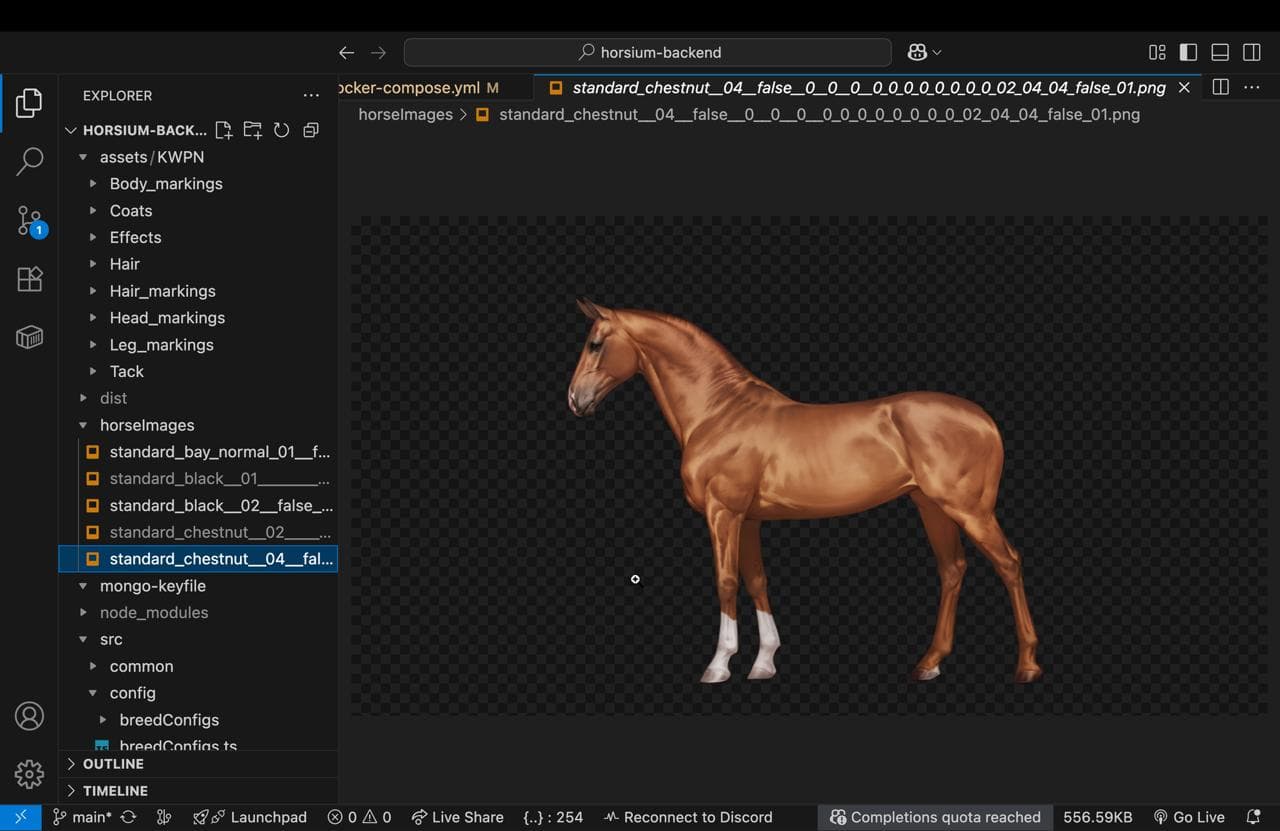This screenshot has width=1280, height=831.
Task: Click horseImages in the breadcrumb
Action: pyautogui.click(x=405, y=114)
